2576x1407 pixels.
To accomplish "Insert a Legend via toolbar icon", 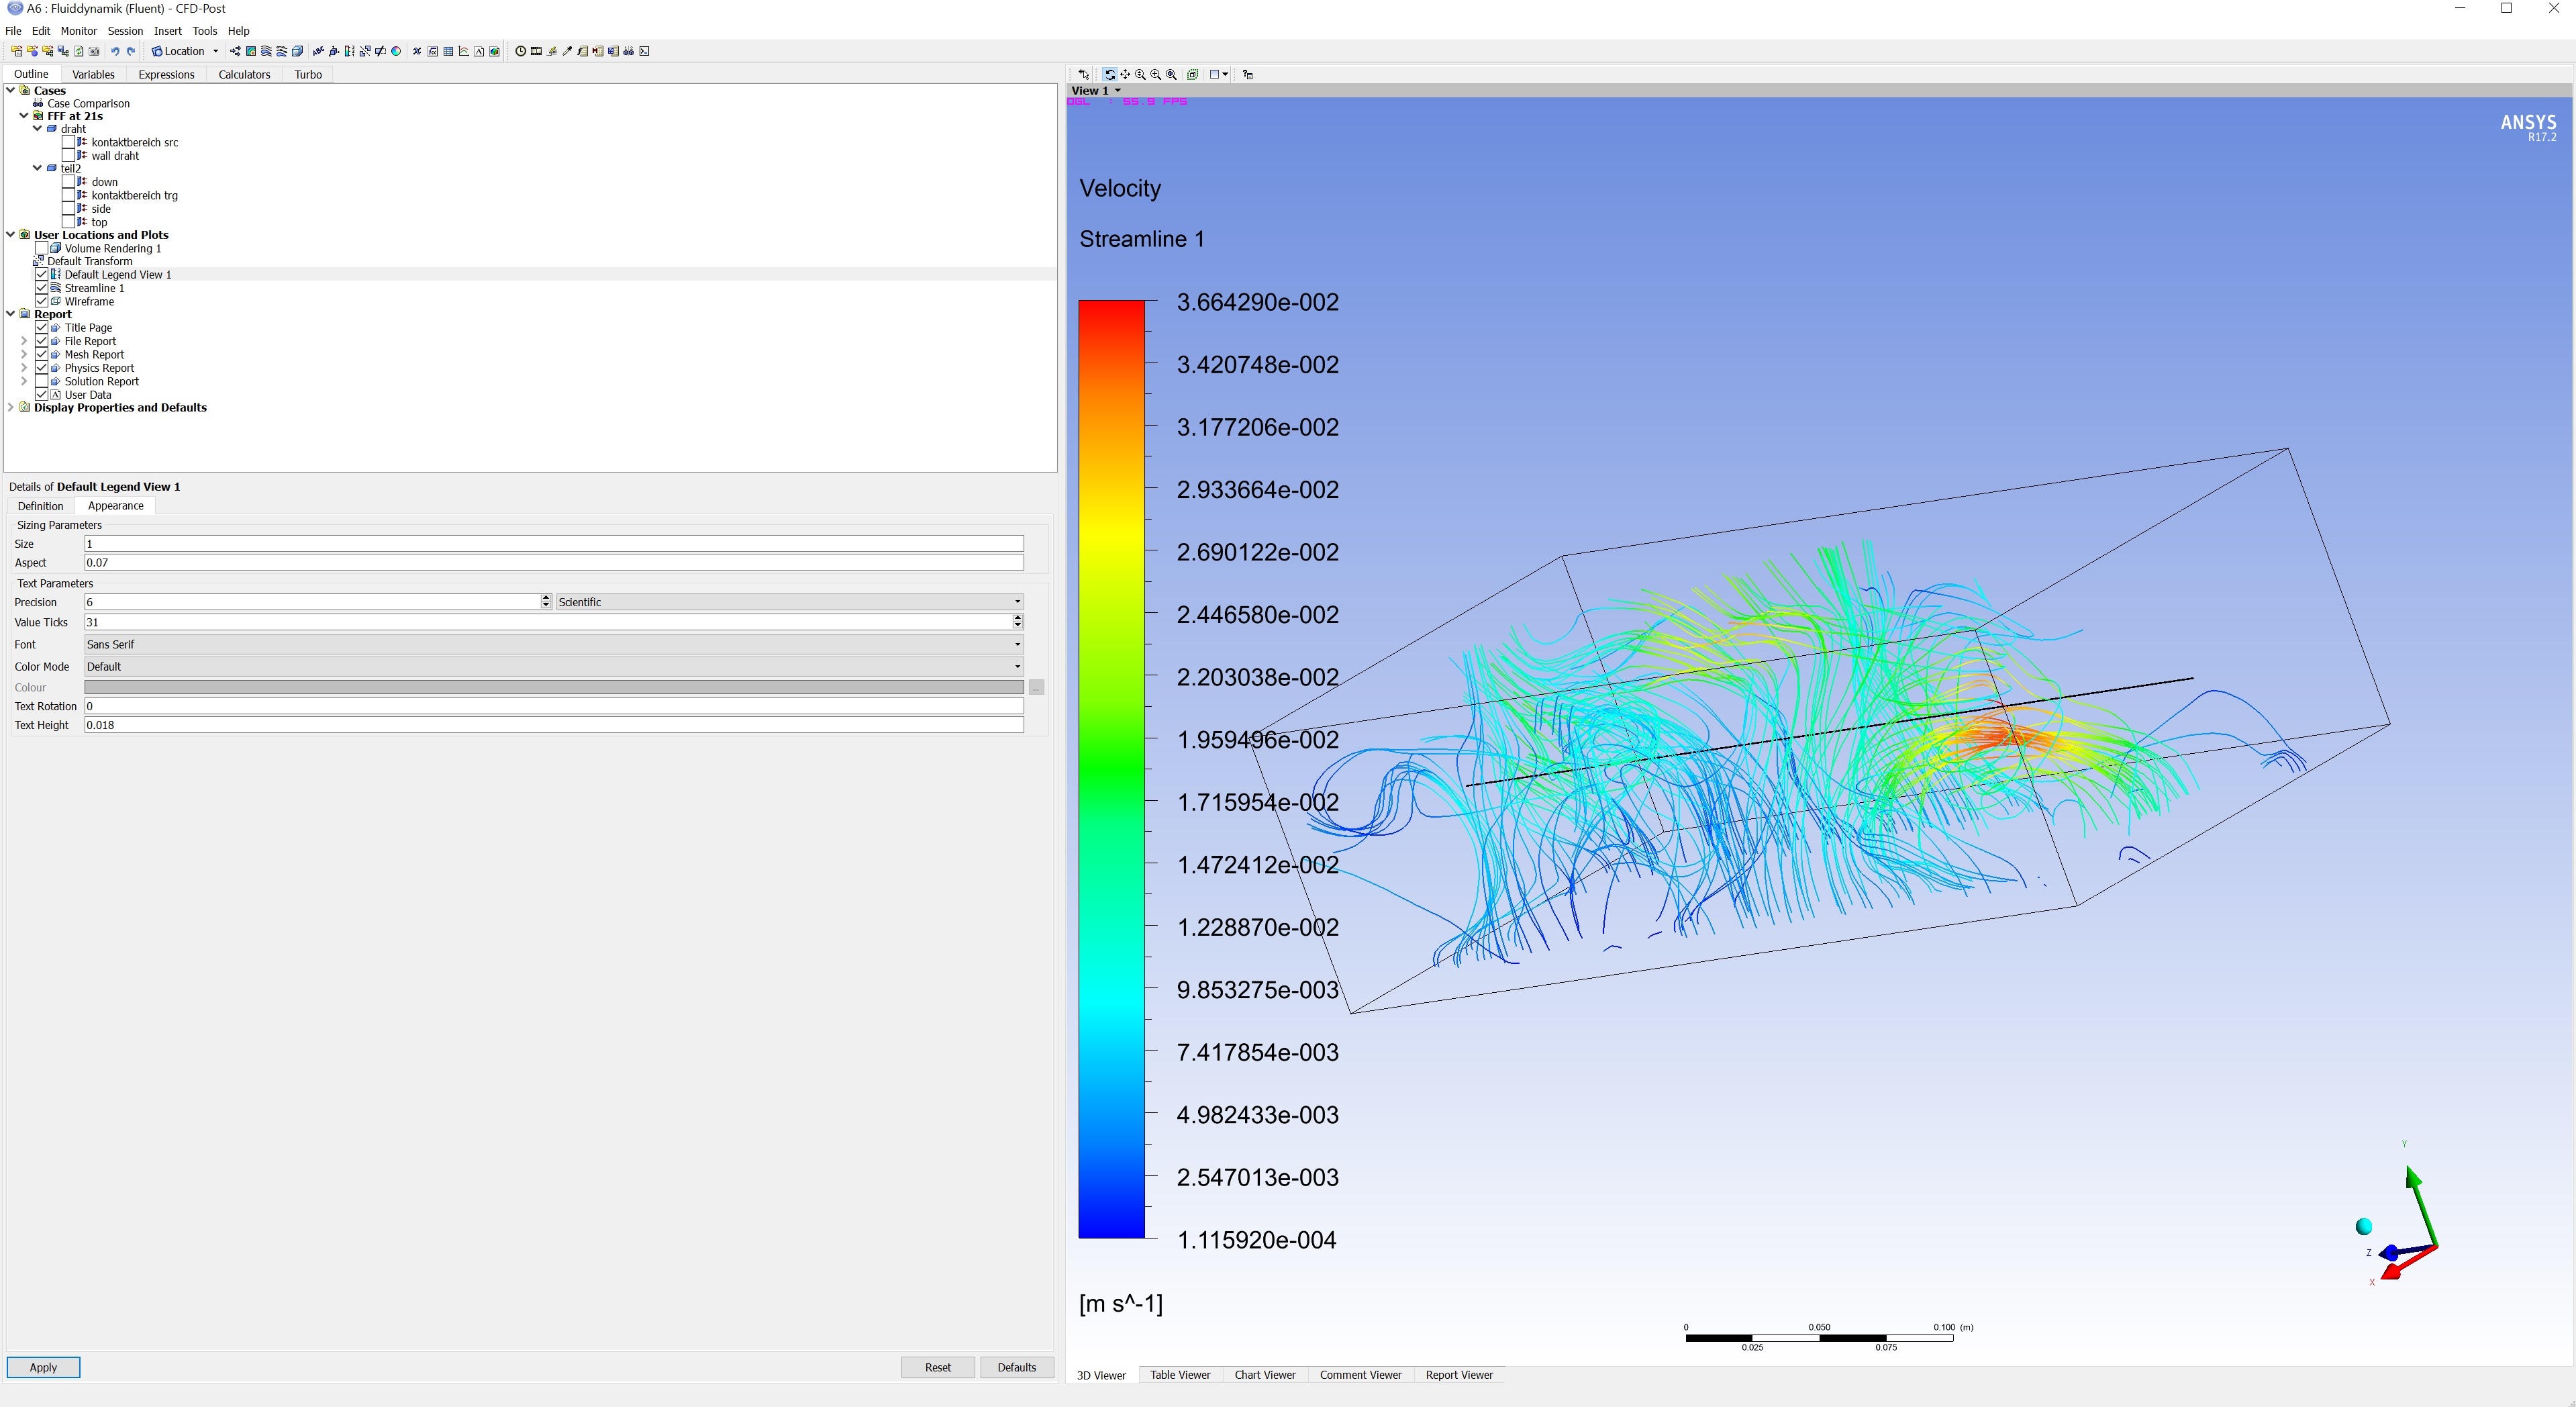I will point(349,51).
